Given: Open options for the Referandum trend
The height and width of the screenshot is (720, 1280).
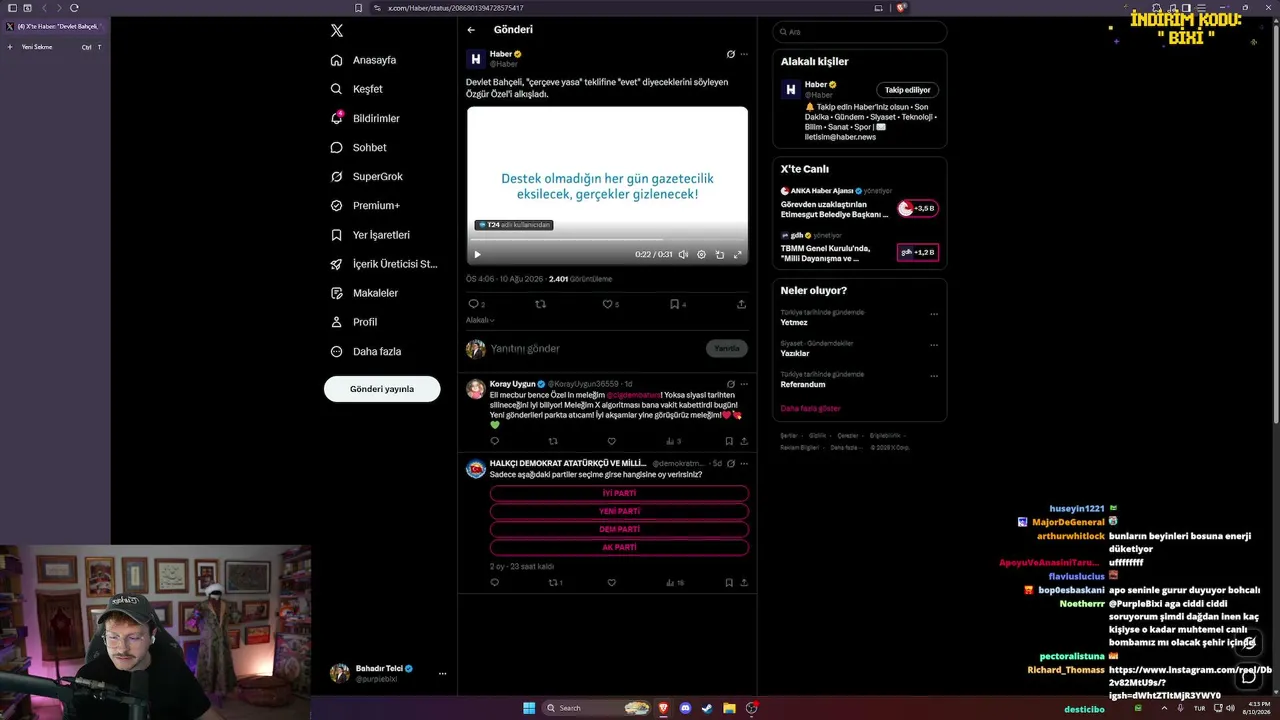Looking at the screenshot, I should tap(934, 376).
